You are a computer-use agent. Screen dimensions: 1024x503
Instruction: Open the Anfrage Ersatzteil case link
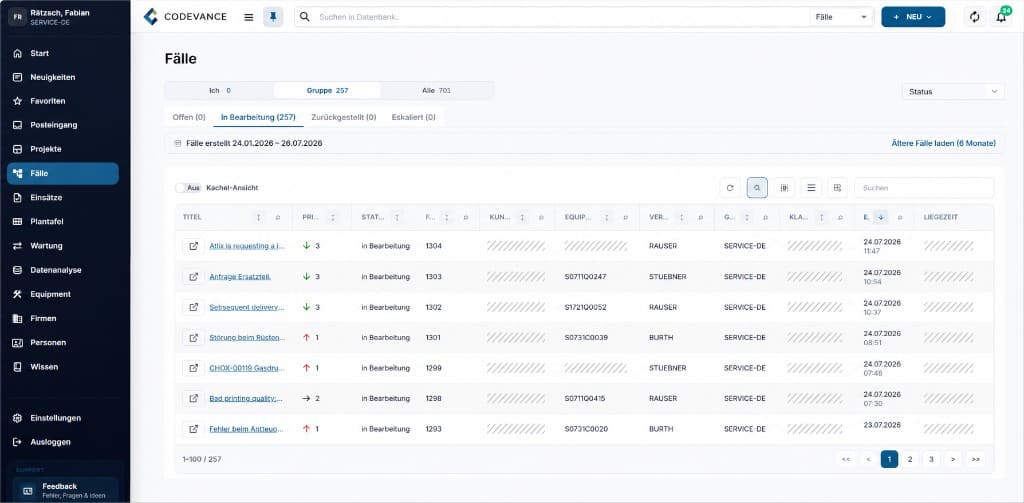tap(240, 277)
